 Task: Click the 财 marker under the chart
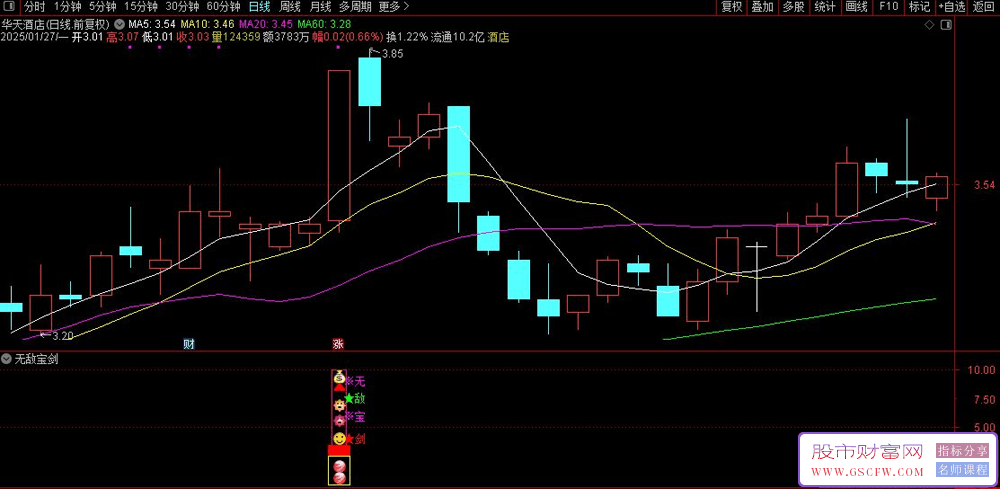point(189,344)
